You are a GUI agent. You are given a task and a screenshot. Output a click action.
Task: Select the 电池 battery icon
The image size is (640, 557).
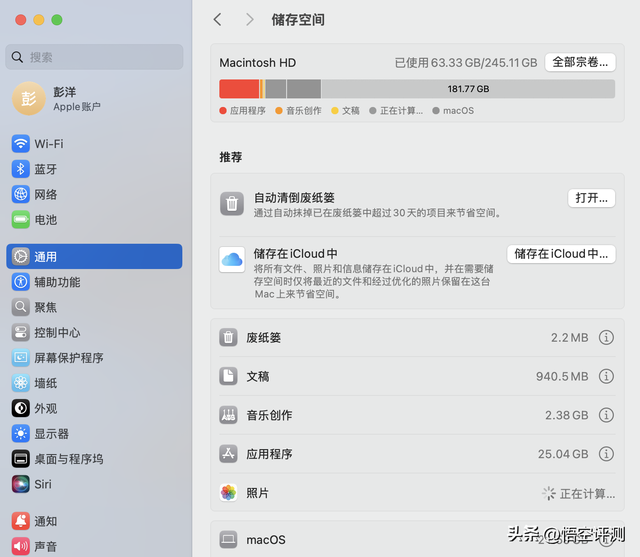[20, 220]
